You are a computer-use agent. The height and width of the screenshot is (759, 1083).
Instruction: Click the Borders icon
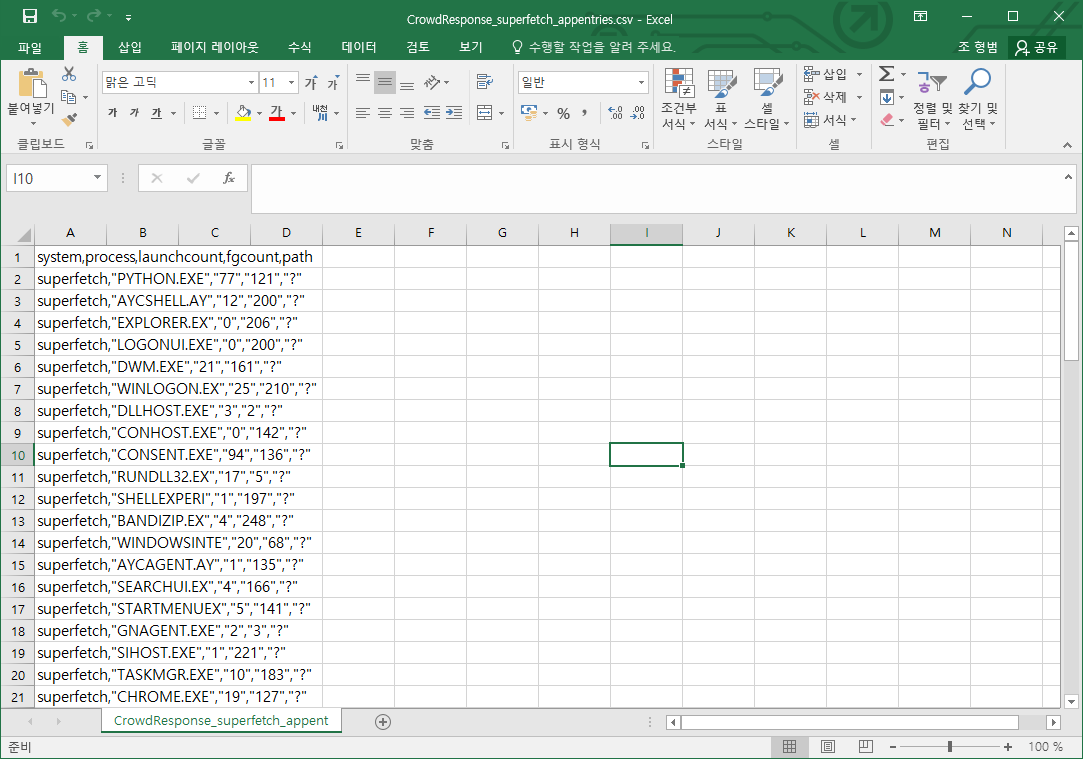pos(200,113)
